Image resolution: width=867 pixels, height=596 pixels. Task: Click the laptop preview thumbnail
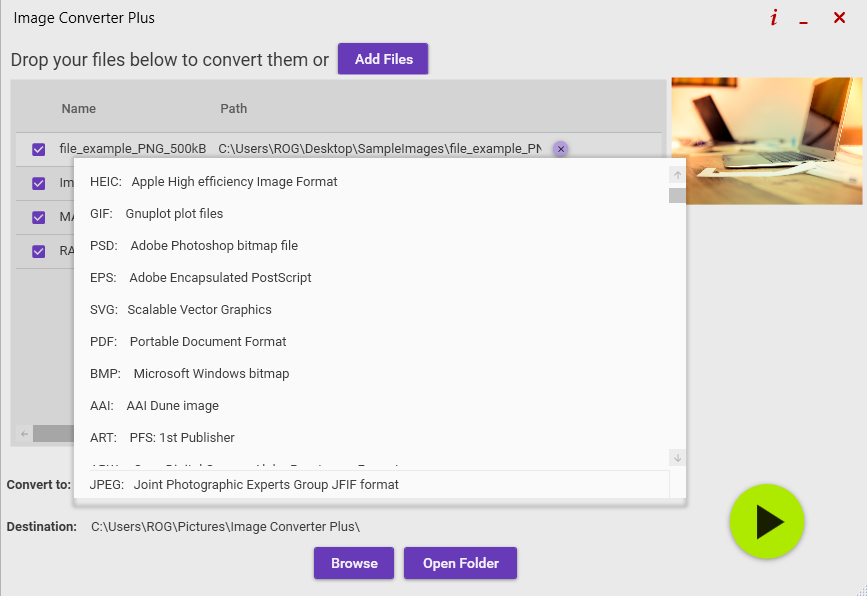(767, 141)
